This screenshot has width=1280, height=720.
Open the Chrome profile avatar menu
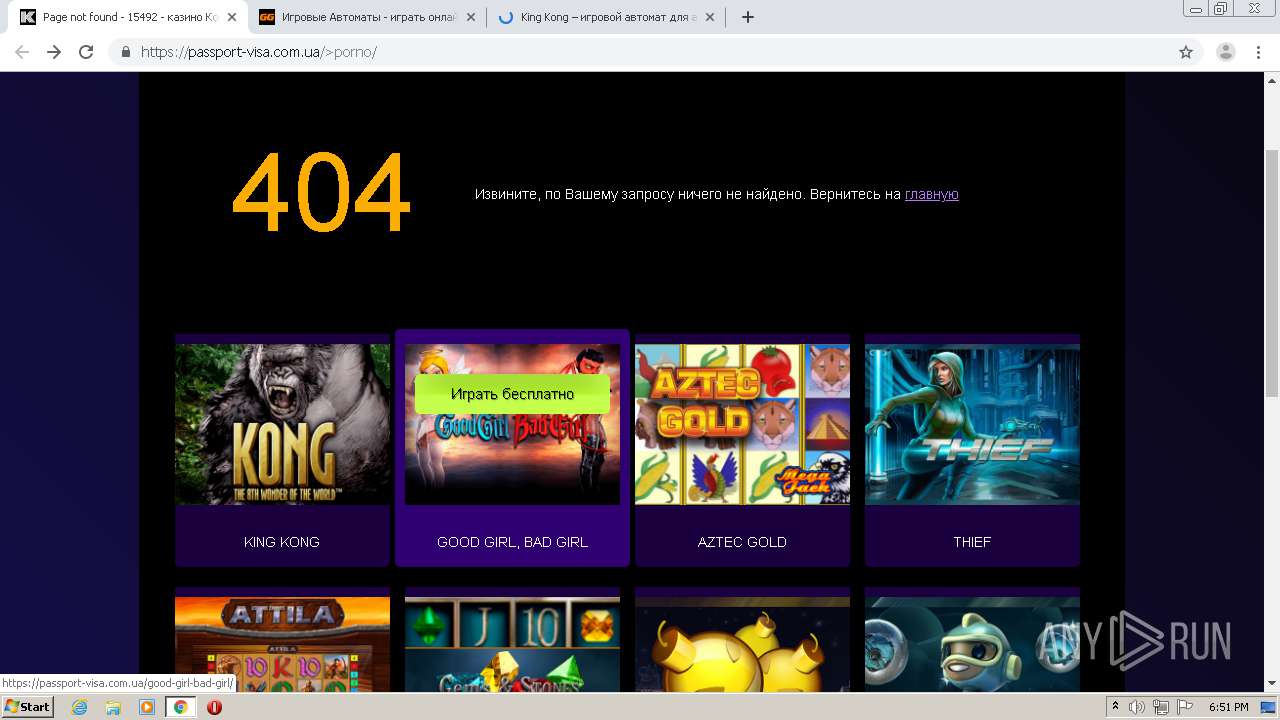tap(1226, 52)
